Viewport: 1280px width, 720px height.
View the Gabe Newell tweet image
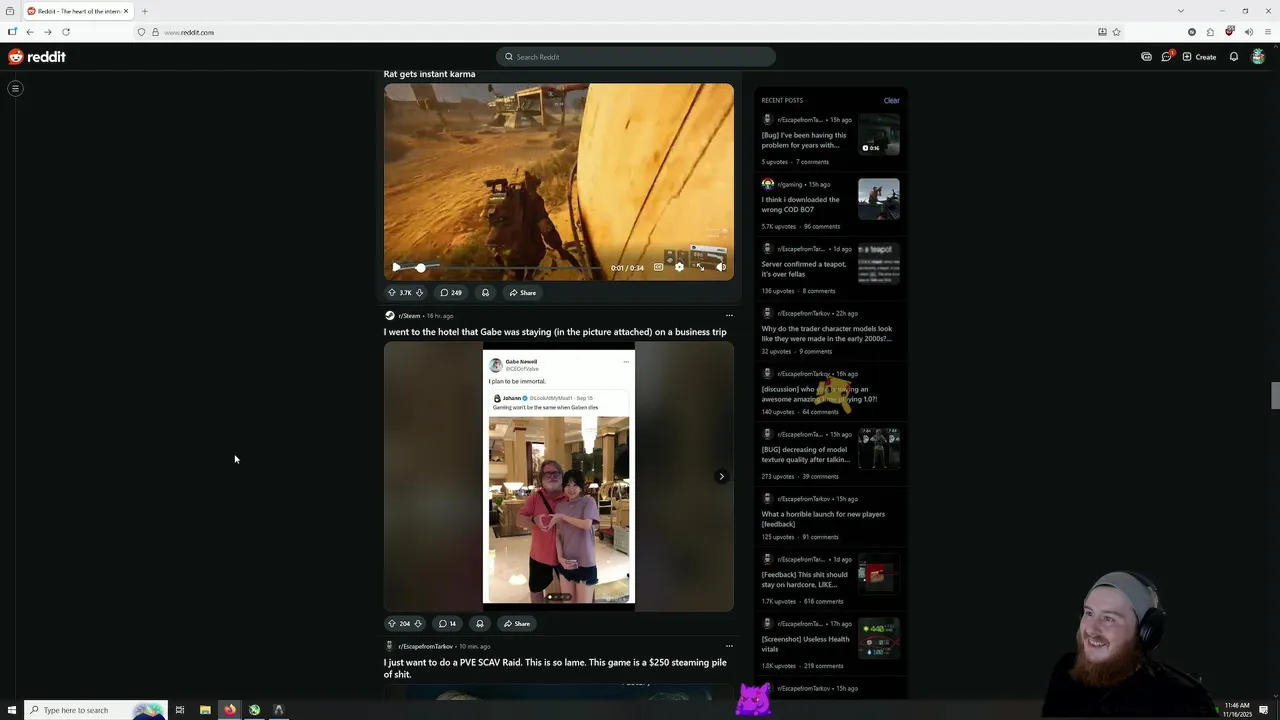coord(559,476)
